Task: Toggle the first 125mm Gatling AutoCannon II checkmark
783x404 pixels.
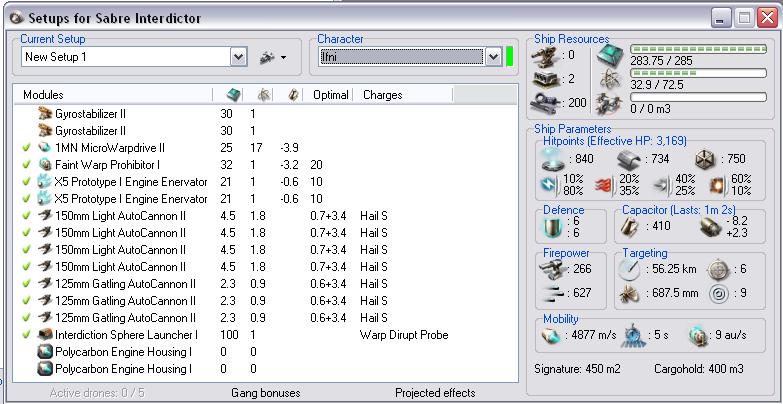Action: [x=27, y=284]
